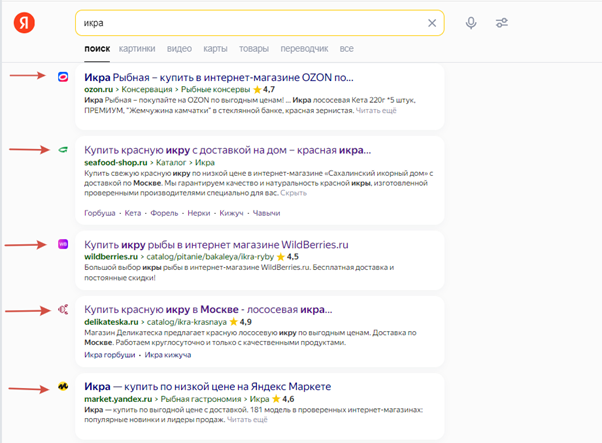Screen dimensions: 602x443
Task: Click the Yandex Market favicon icon
Action: [63, 386]
